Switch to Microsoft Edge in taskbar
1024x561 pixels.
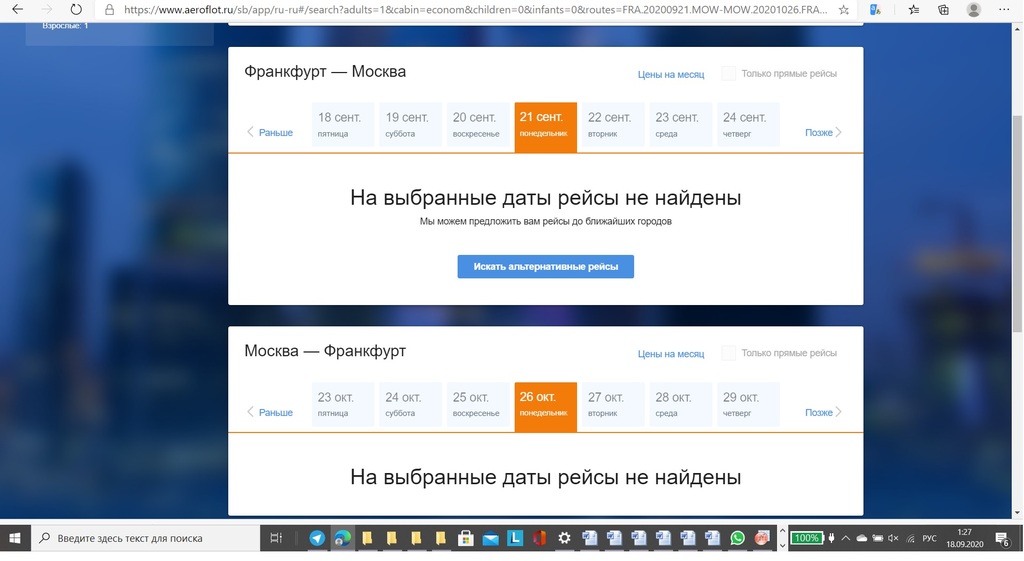pos(342,538)
